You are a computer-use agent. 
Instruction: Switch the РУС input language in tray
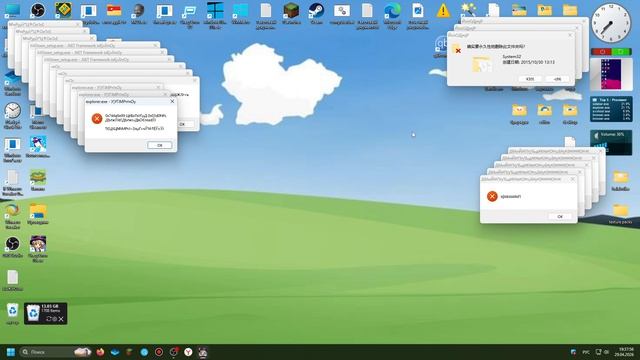586,352
